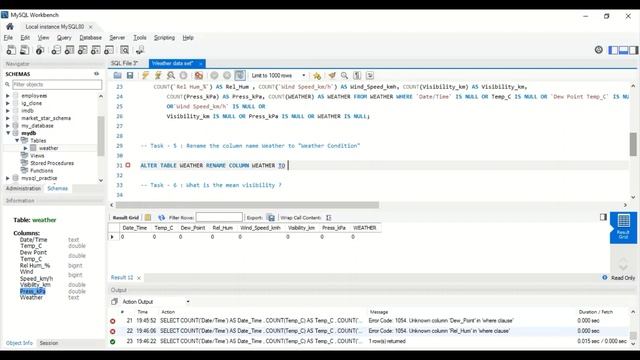Click the result grid form editor icon
The height and width of the screenshot is (360, 640).
pyautogui.click(x=148, y=218)
